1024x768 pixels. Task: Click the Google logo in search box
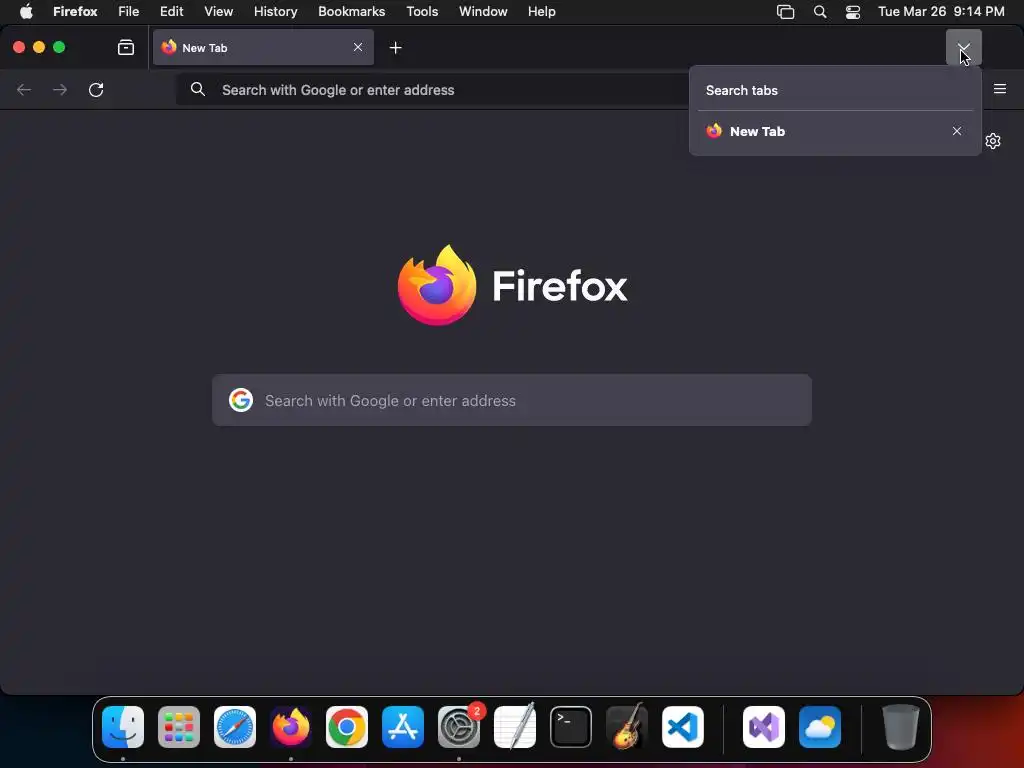(x=241, y=400)
